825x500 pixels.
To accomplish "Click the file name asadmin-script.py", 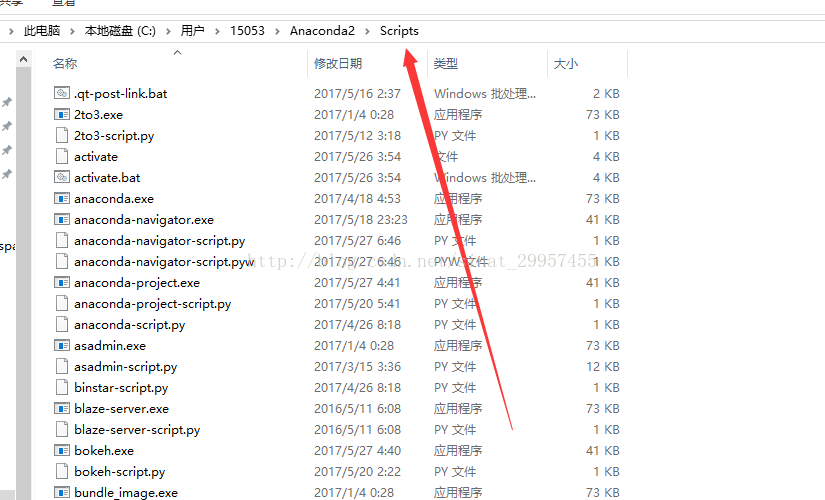I will coord(125,367).
